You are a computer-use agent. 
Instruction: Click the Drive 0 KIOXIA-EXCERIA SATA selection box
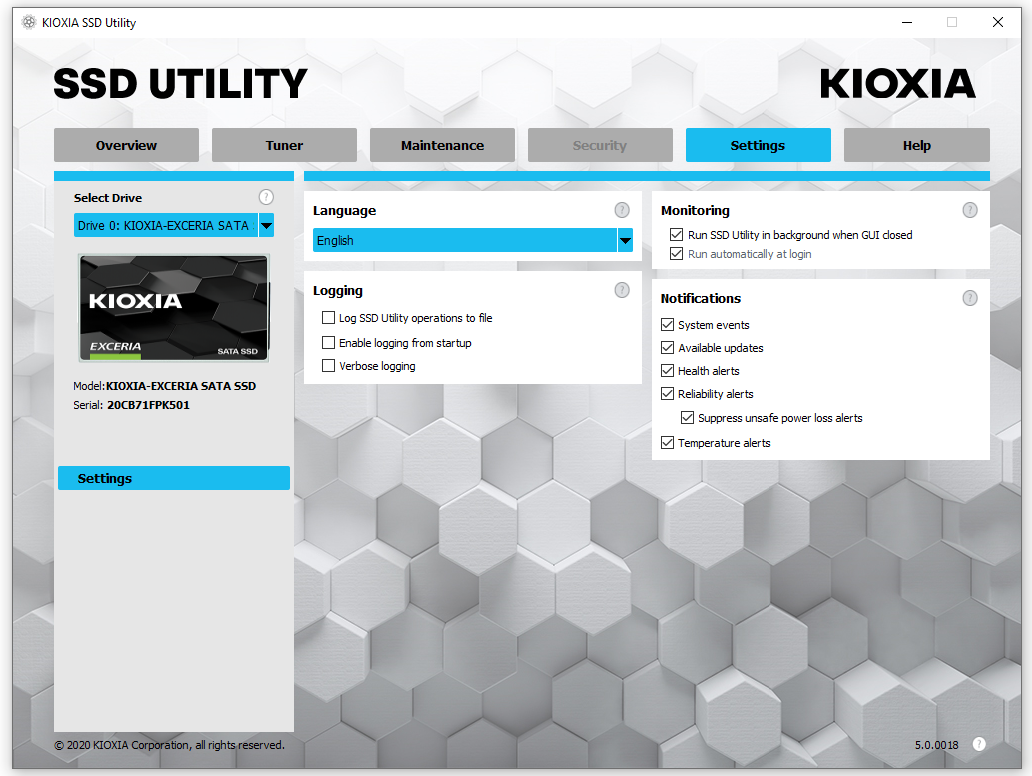point(166,225)
